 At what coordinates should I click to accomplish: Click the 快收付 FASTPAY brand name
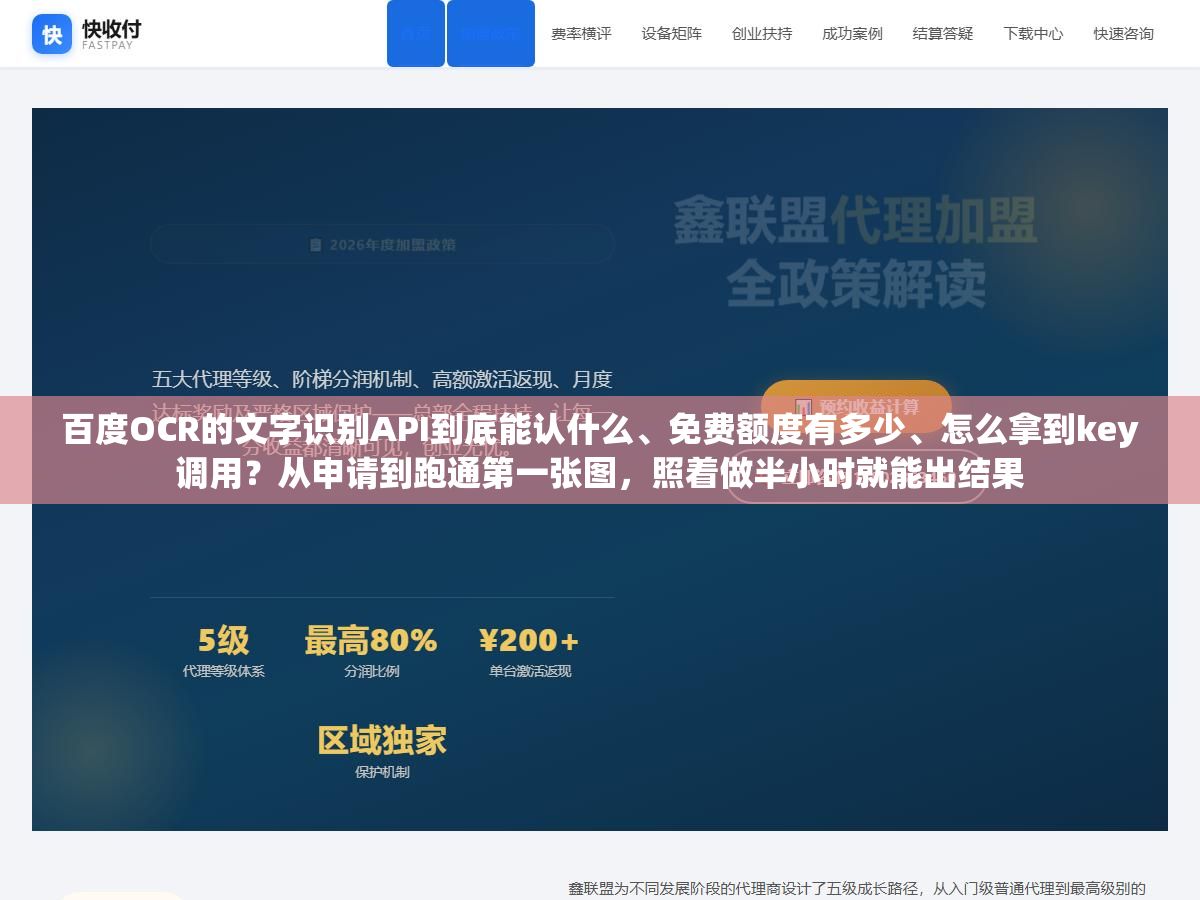111,34
